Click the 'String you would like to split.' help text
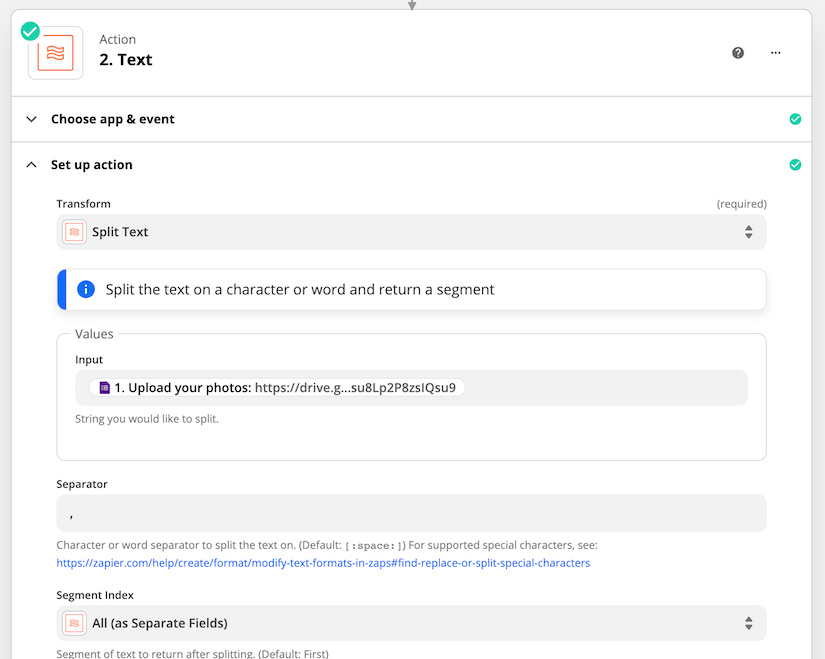This screenshot has width=825, height=659. point(147,419)
